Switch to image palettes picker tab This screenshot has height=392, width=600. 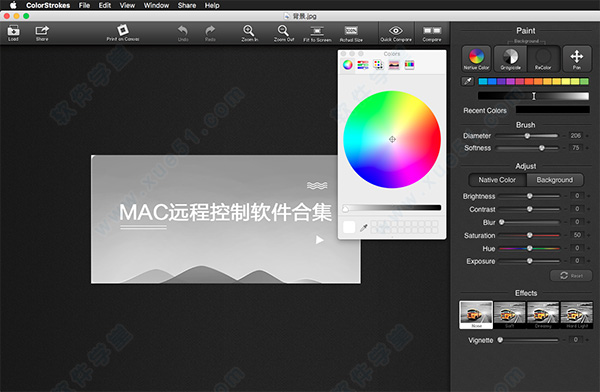pos(394,65)
